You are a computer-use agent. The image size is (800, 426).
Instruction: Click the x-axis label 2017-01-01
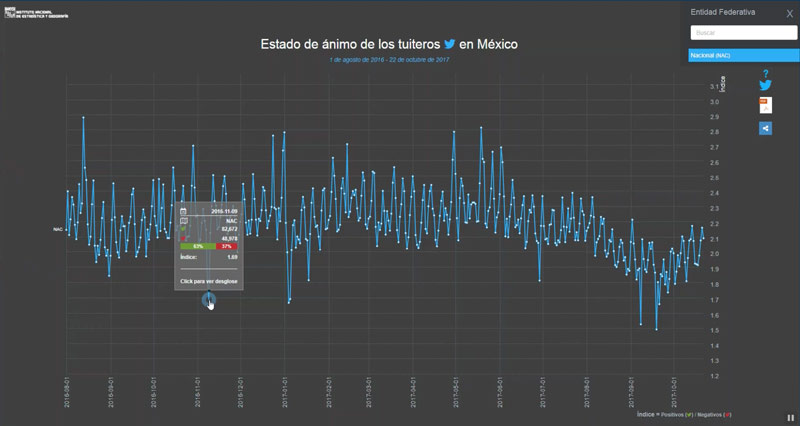[285, 392]
